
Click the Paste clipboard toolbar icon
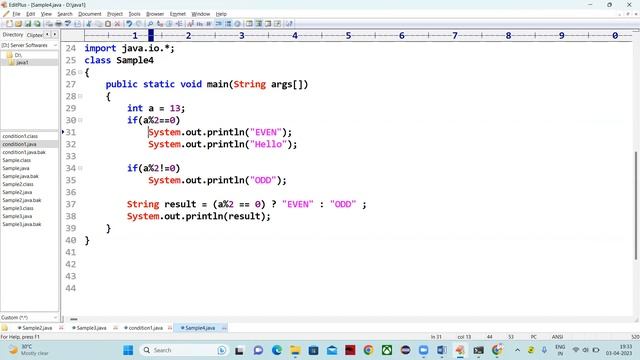pos(108,24)
